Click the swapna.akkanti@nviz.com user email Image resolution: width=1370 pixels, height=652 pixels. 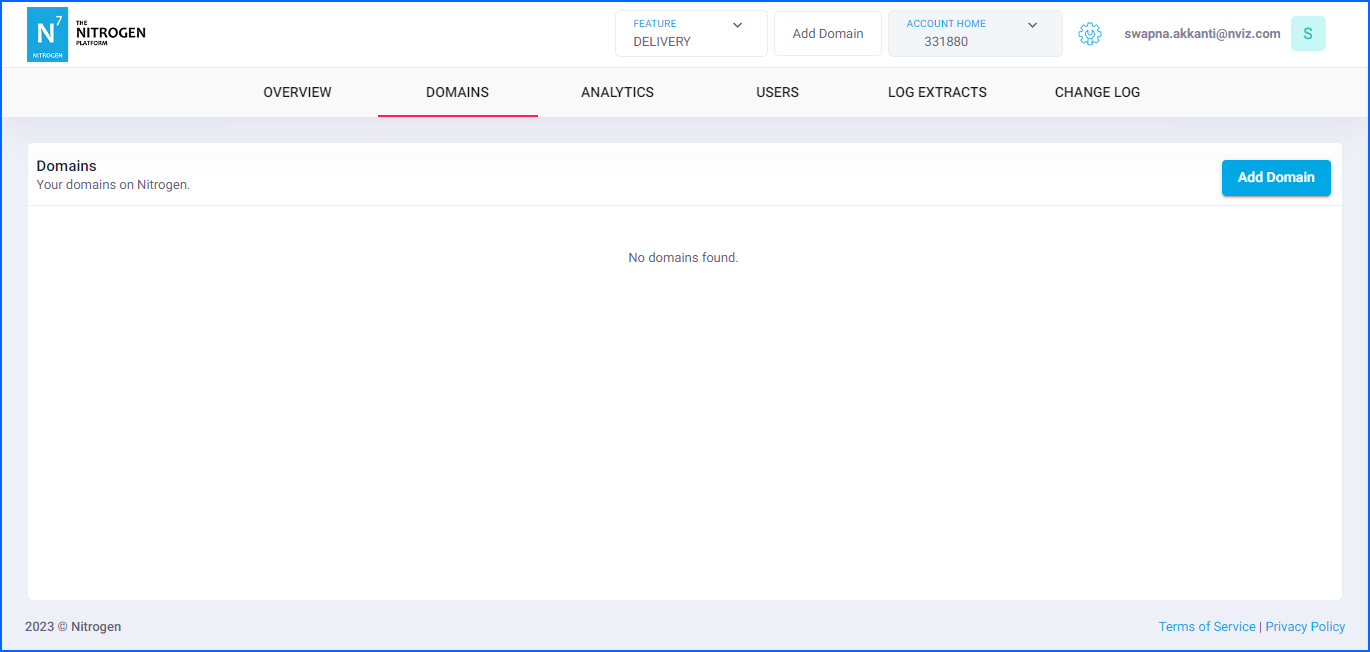[x=1202, y=34]
